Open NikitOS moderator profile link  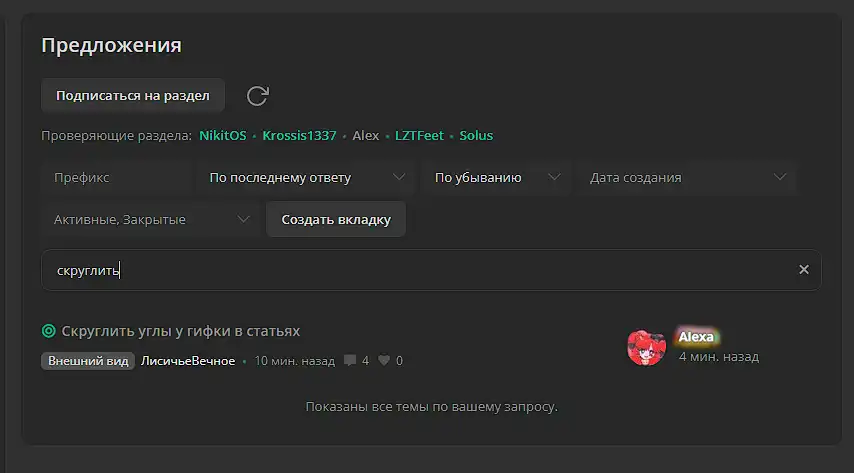(x=223, y=136)
